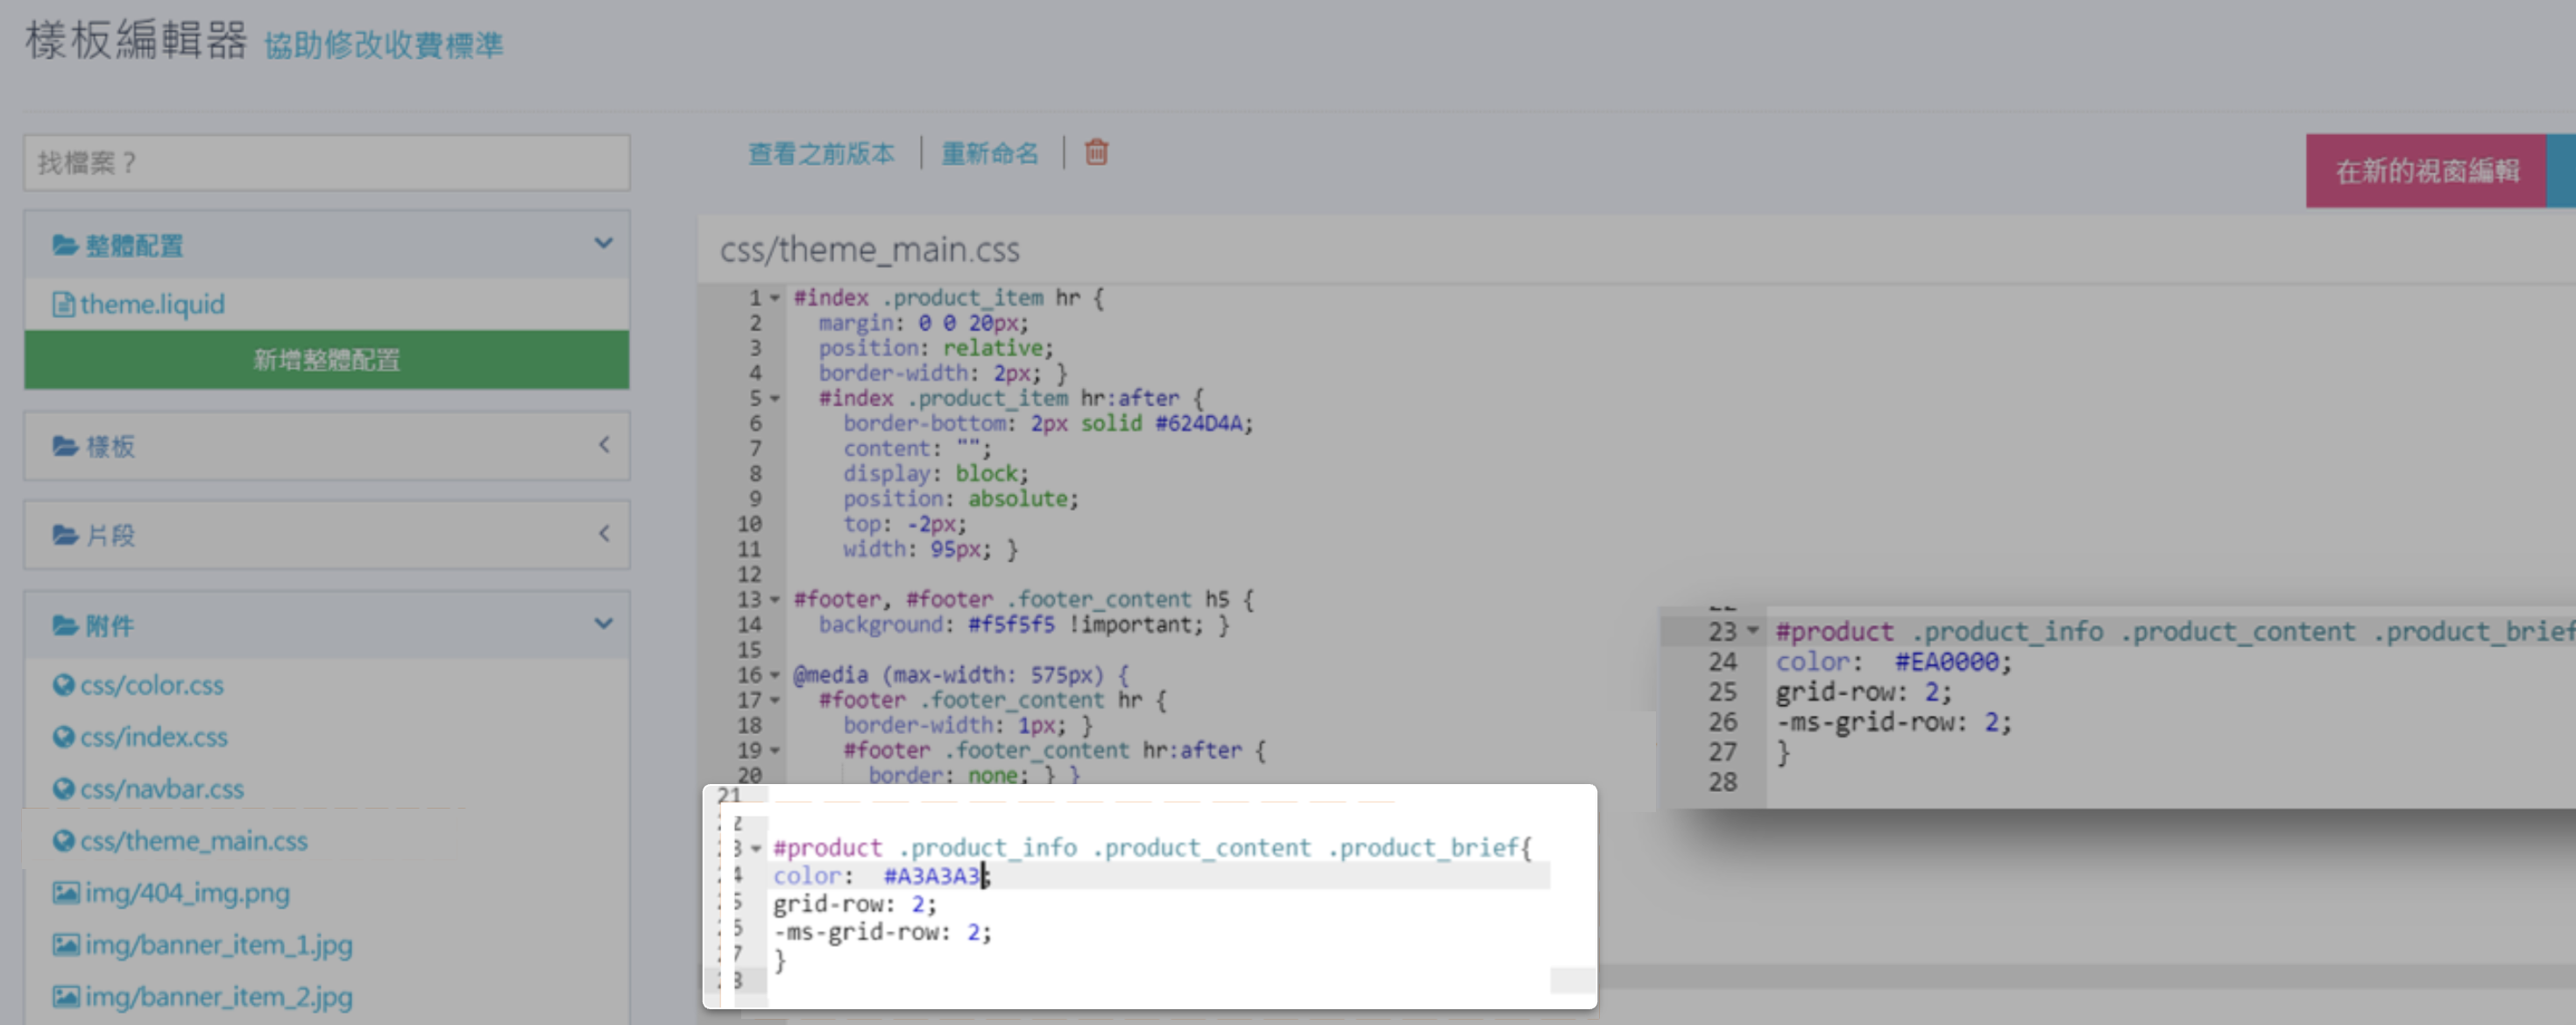The width and height of the screenshot is (2576, 1025).
Task: Click image icon beside img/banner_item_1.jpg
Action: [66, 945]
